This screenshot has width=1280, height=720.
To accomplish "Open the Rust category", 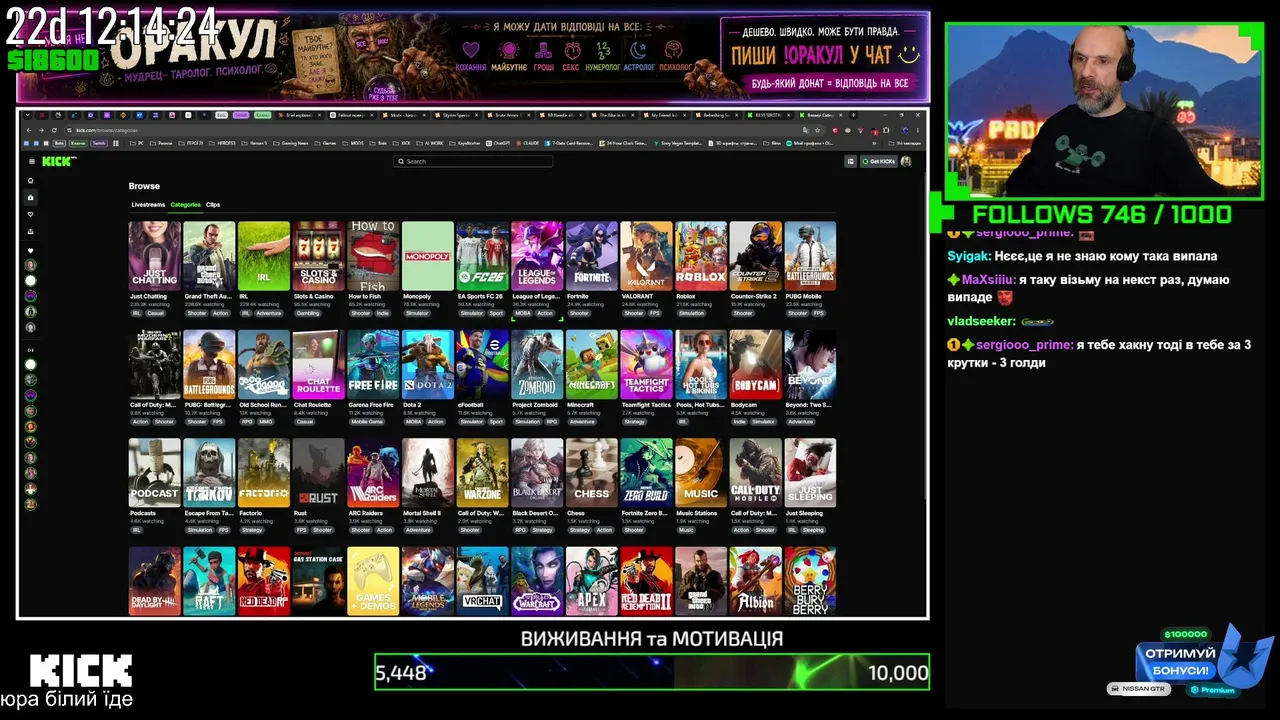I will 318,473.
